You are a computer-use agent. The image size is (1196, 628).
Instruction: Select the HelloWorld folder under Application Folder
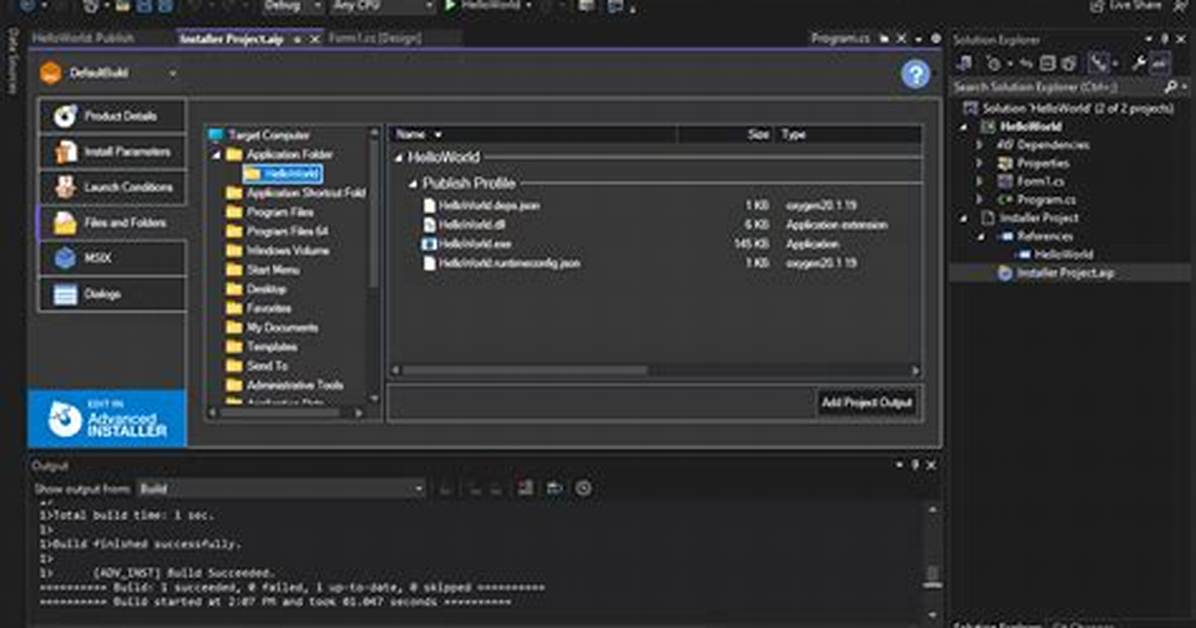[x=283, y=174]
